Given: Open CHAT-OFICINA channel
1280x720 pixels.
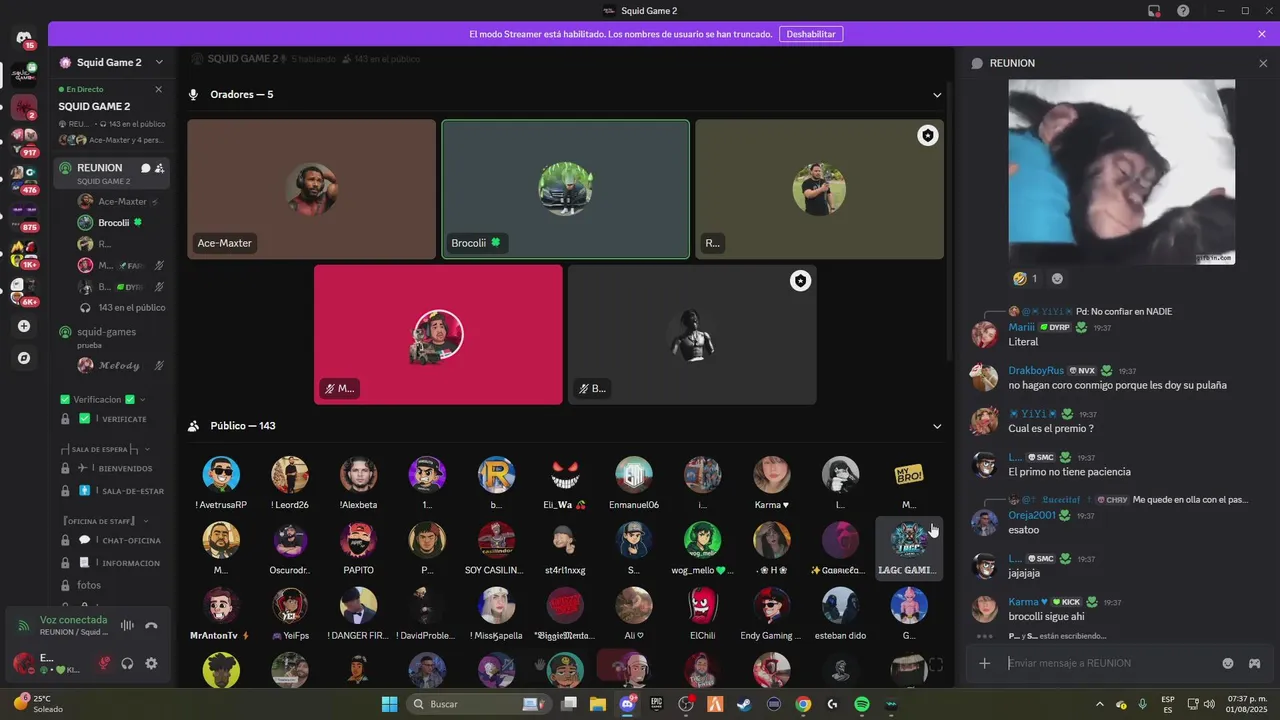Looking at the screenshot, I should (x=111, y=540).
